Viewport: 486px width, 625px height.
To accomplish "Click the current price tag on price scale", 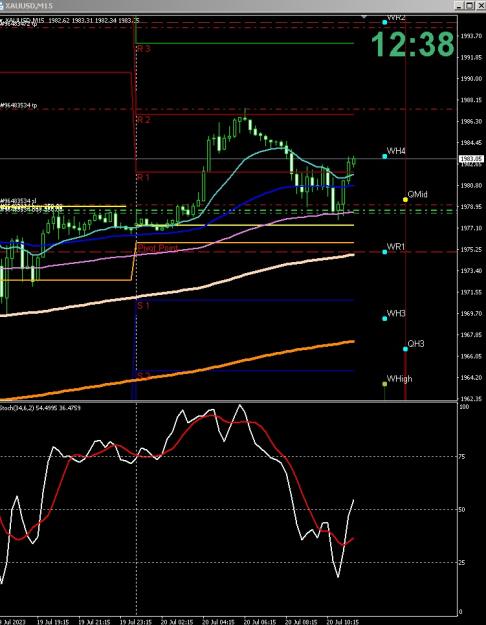I will point(471,159).
